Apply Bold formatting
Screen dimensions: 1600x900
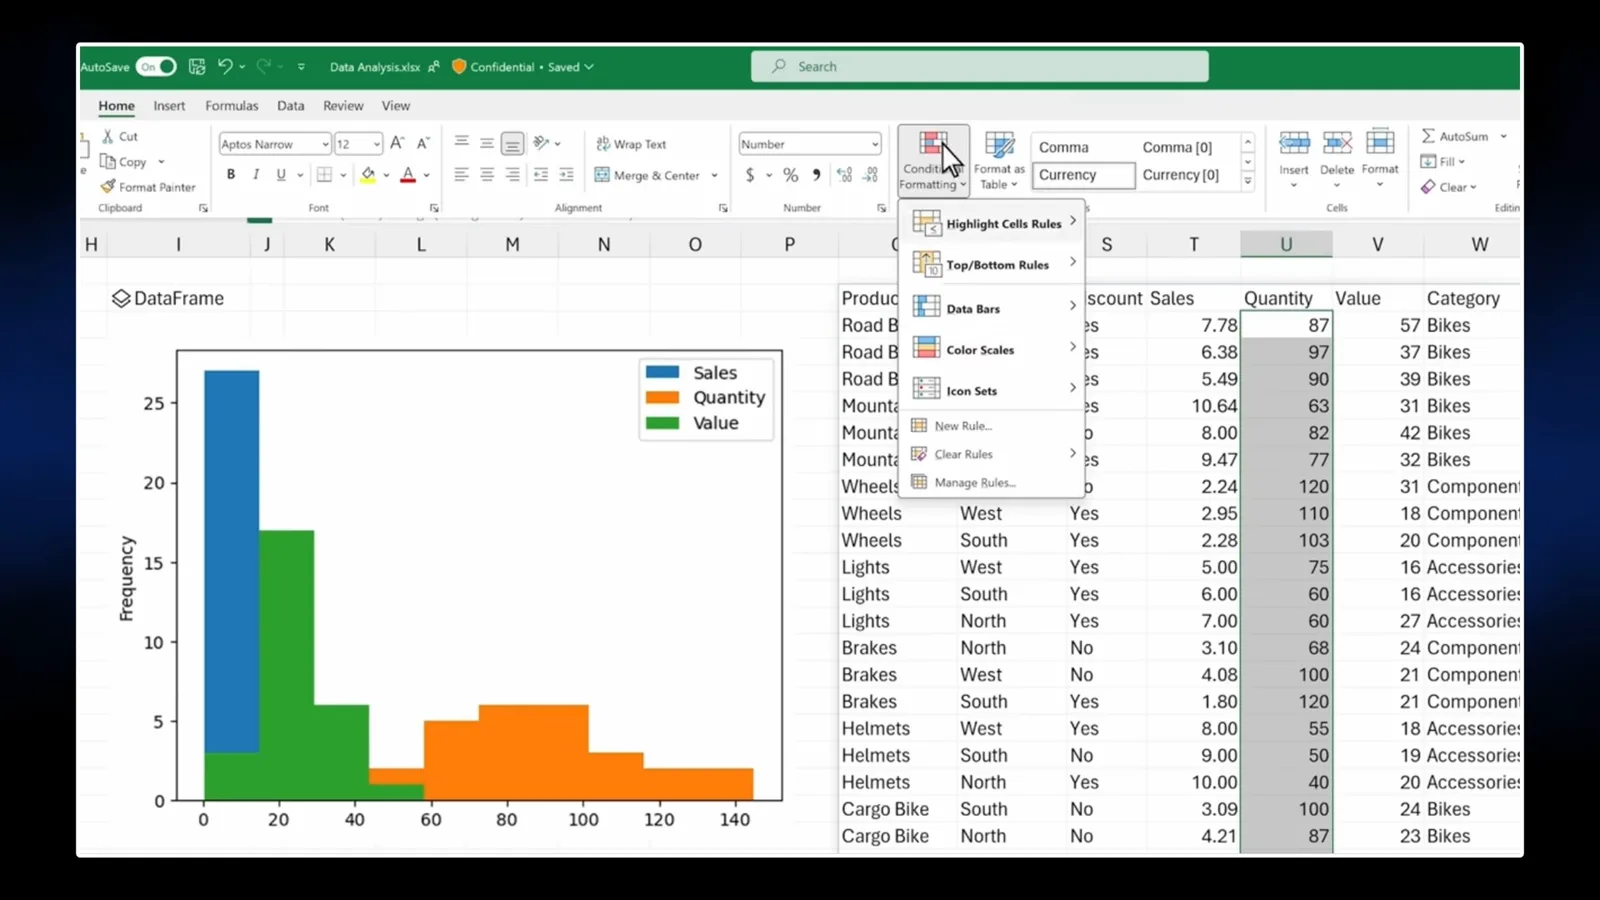click(231, 175)
